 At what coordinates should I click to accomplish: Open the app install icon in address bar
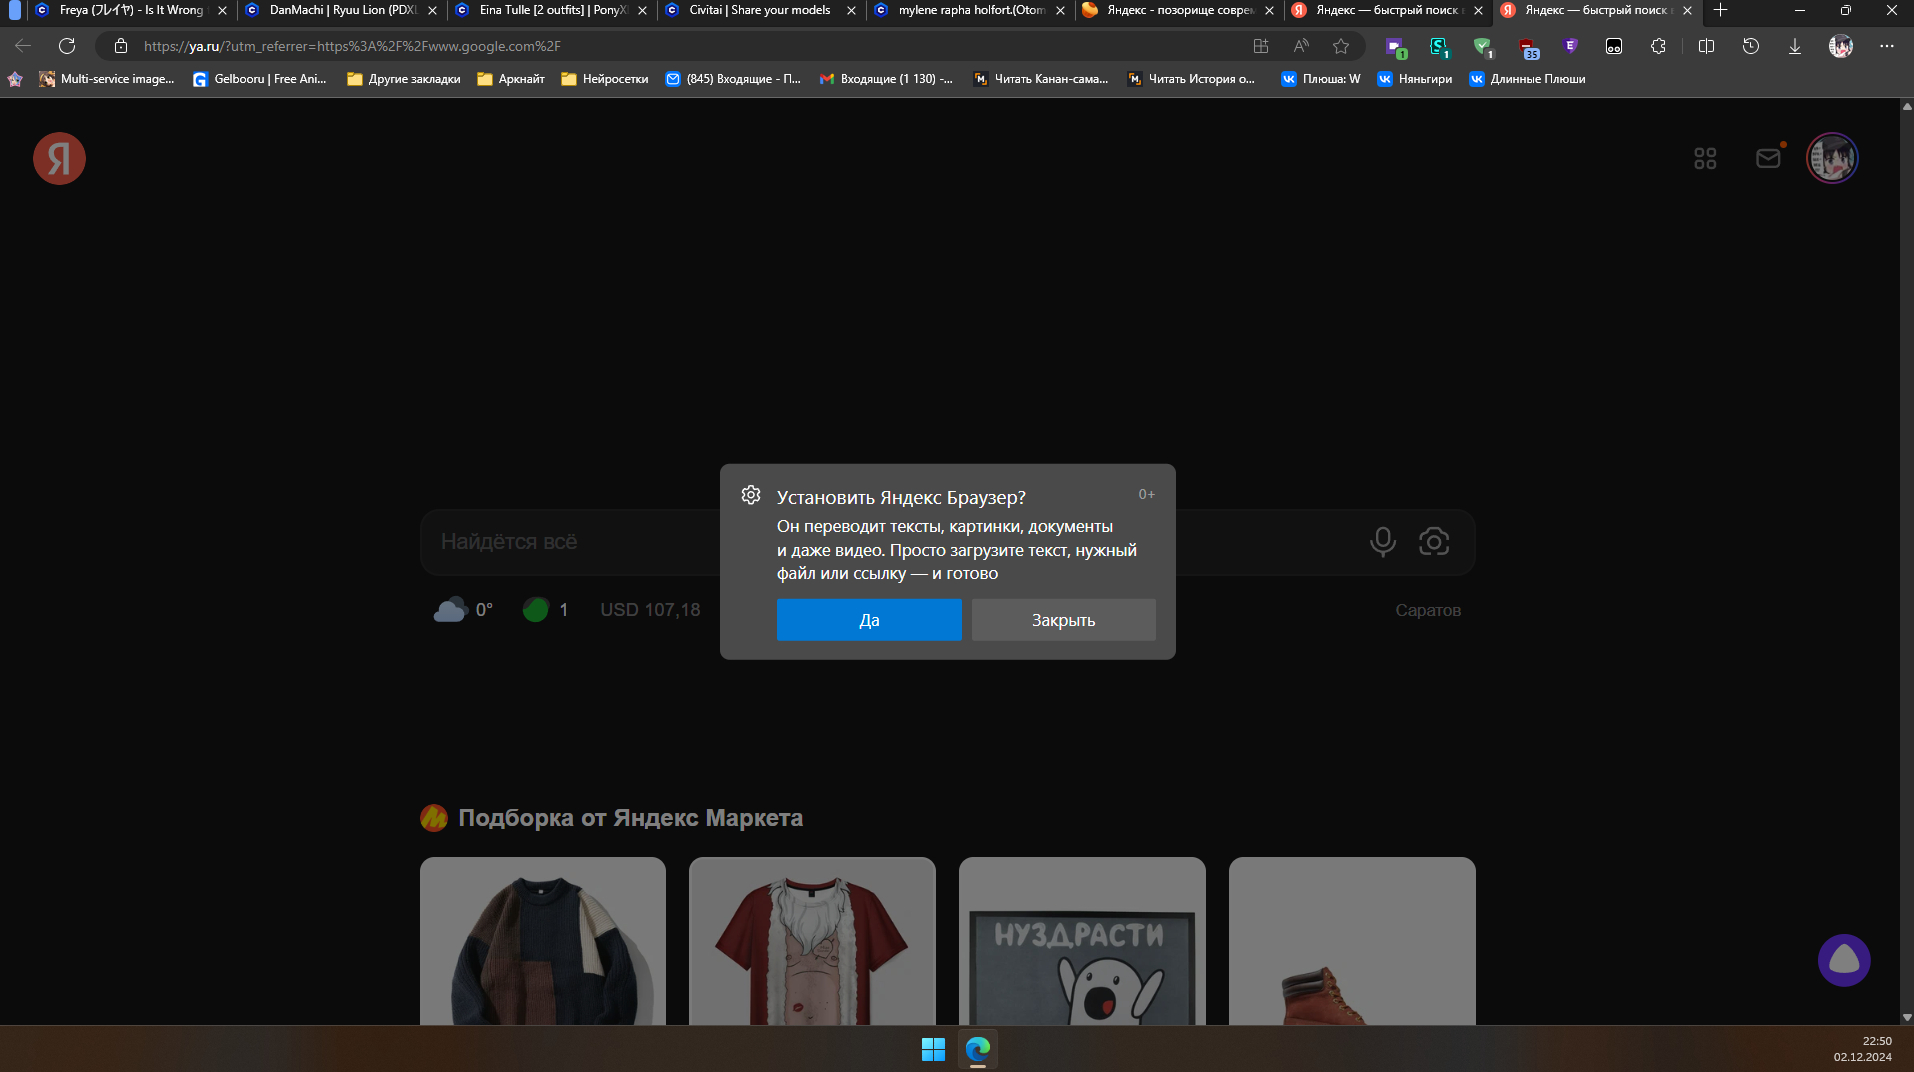coord(1261,46)
